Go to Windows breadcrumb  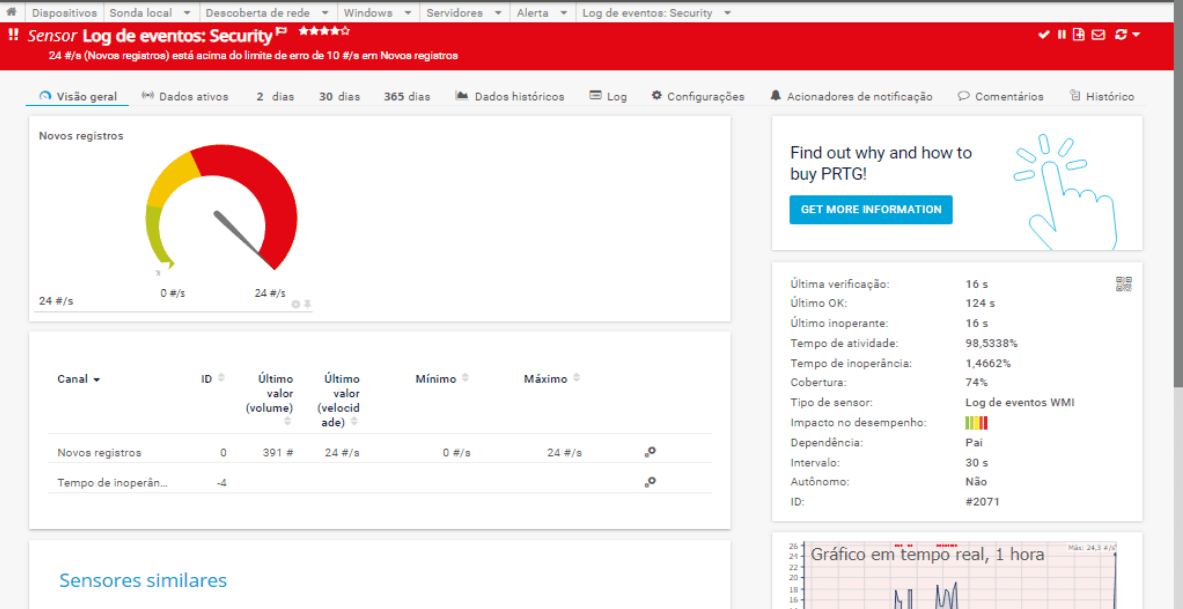(x=368, y=13)
